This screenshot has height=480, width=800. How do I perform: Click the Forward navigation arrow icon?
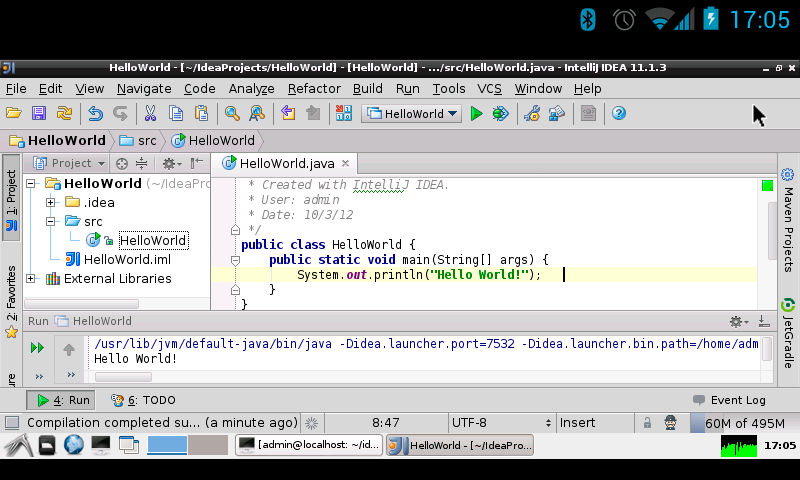point(313,113)
